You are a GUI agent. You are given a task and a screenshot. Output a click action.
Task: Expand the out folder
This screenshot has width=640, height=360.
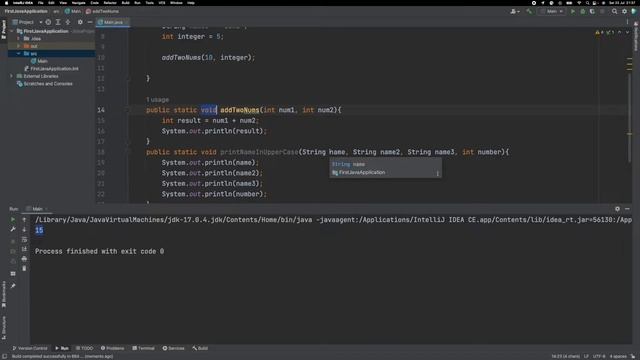pyautogui.click(x=18, y=46)
